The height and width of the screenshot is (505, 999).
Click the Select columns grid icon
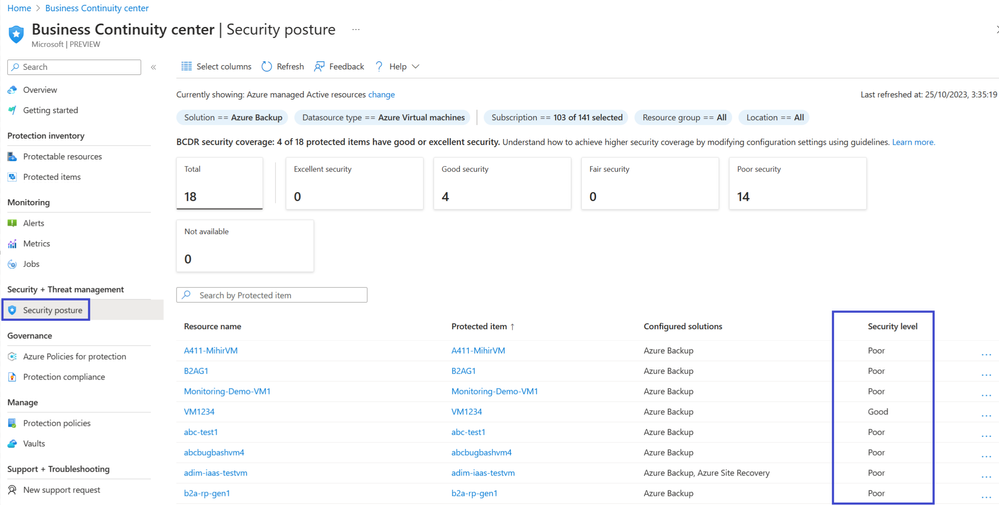tap(187, 66)
